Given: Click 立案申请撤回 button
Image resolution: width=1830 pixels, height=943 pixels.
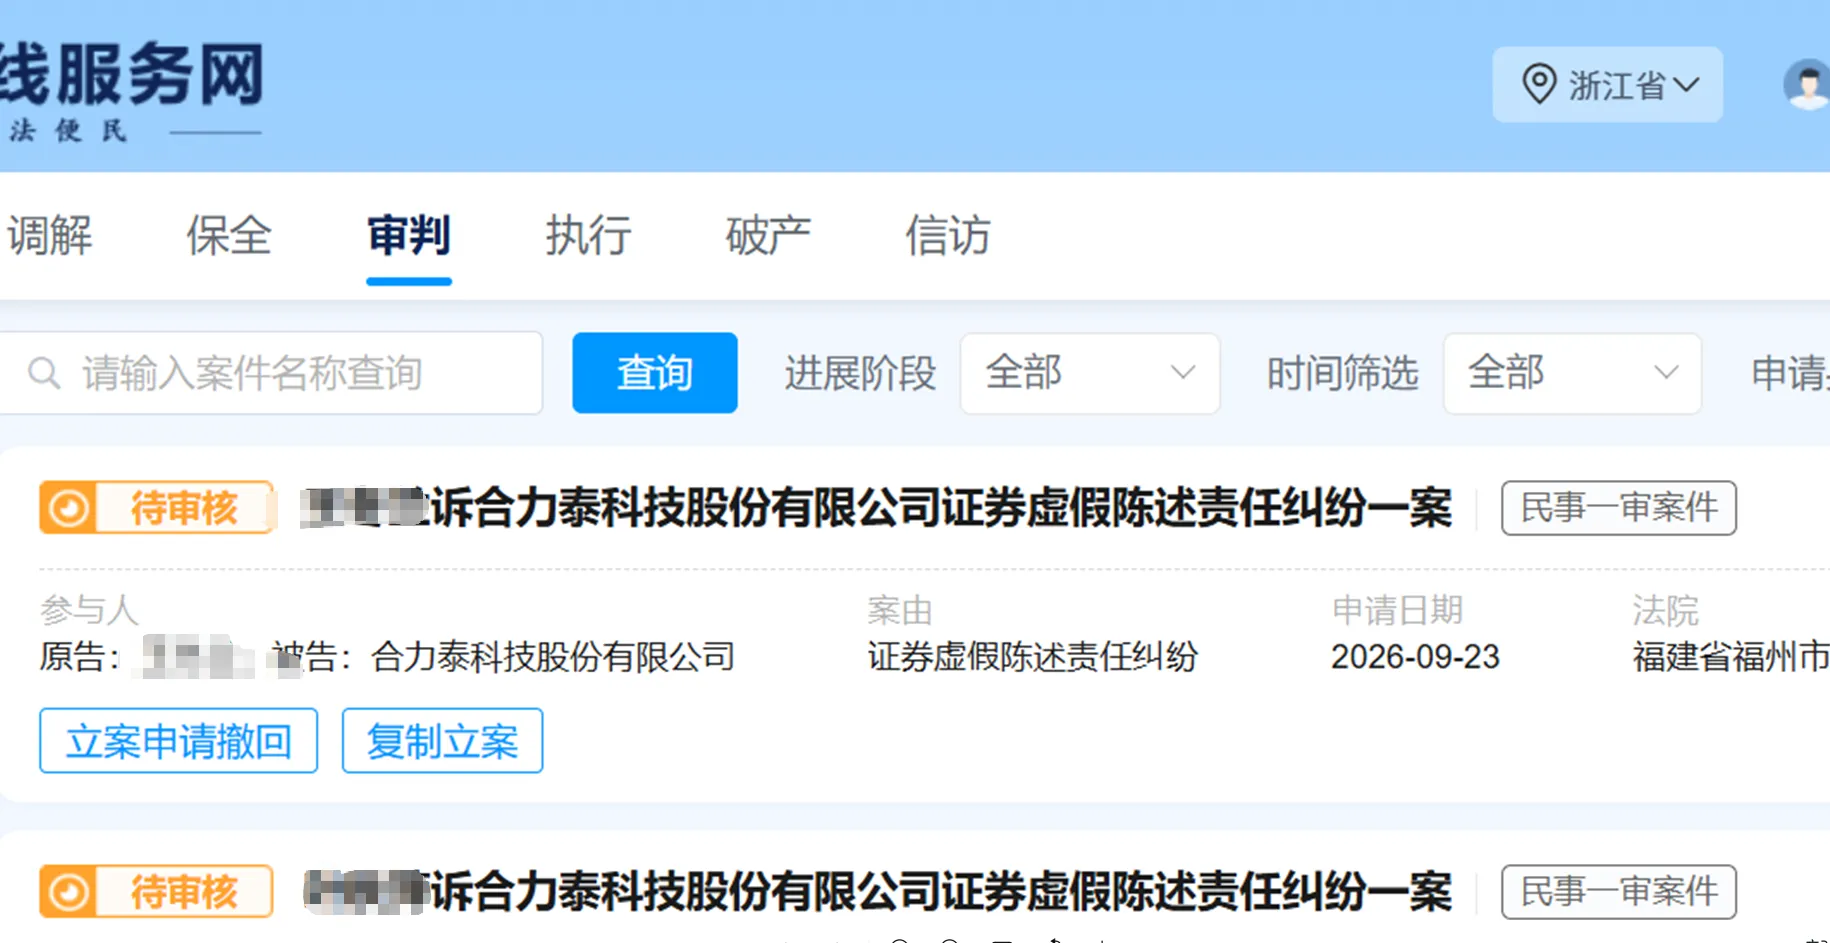Looking at the screenshot, I should (x=179, y=741).
